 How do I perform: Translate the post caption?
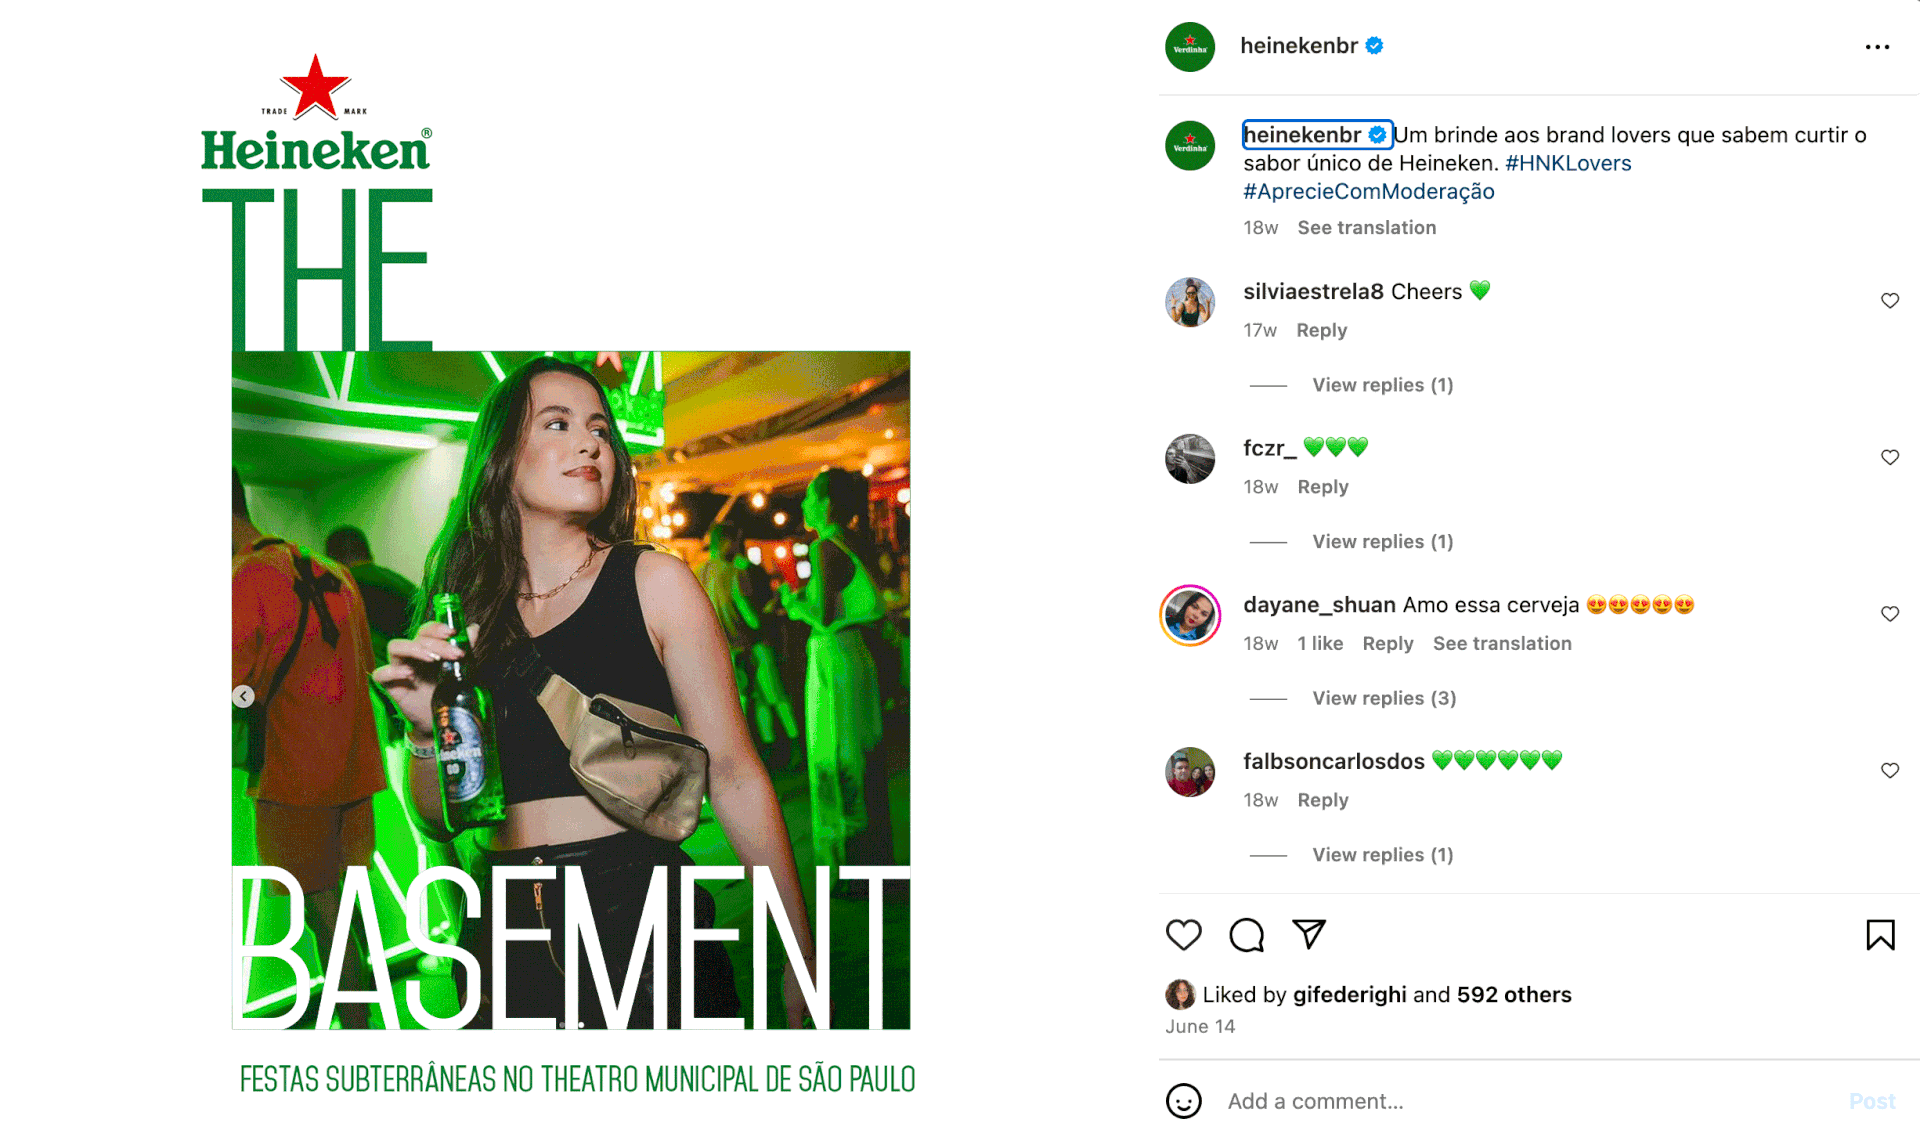pyautogui.click(x=1366, y=228)
